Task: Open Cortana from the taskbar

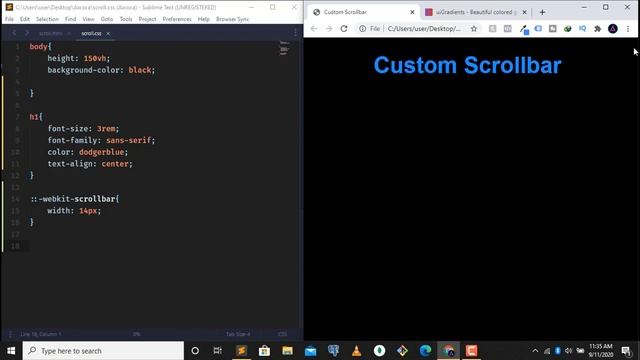Action: [x=195, y=351]
